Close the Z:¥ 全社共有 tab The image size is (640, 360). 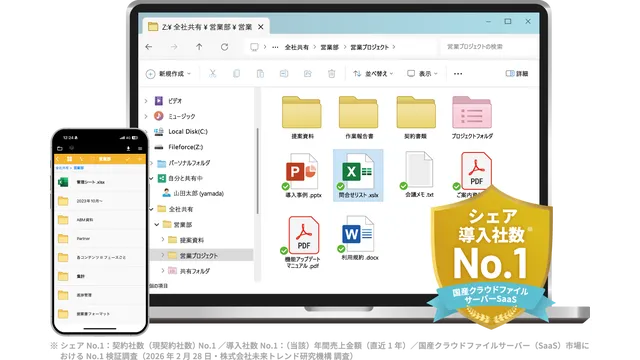[261, 27]
